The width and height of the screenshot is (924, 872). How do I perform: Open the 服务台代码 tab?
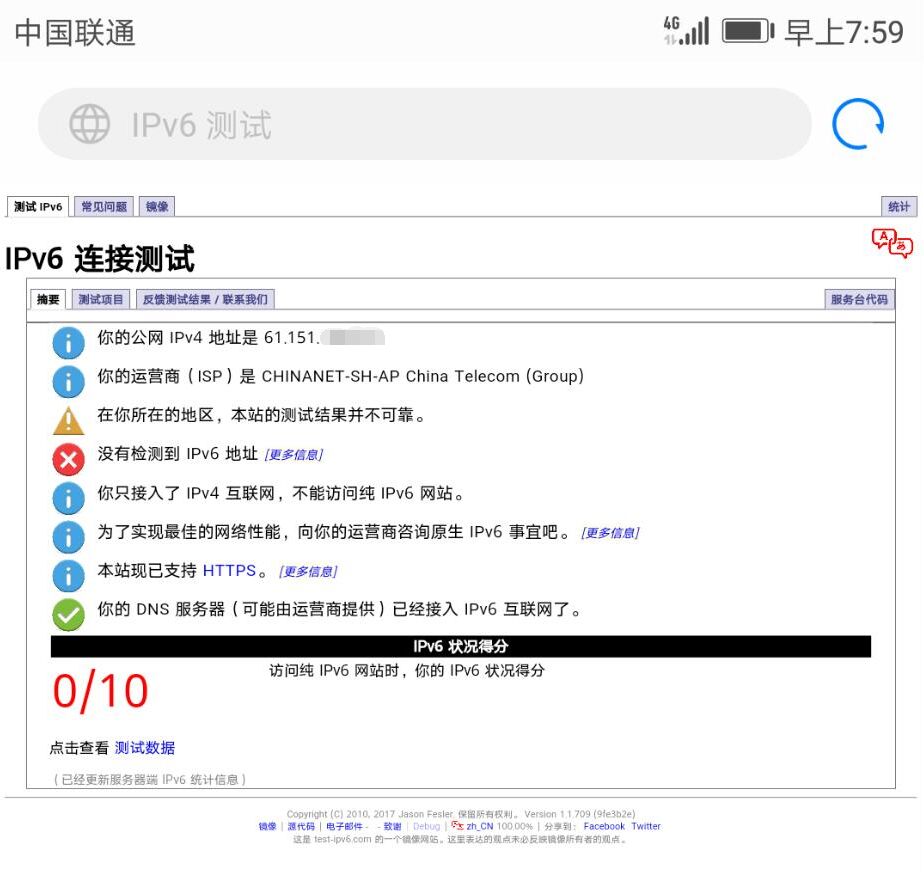(859, 299)
